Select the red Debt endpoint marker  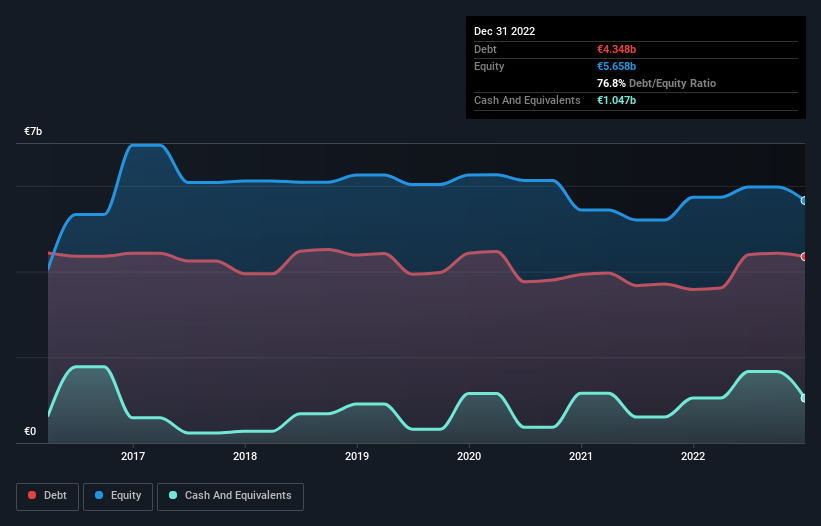coord(804,256)
